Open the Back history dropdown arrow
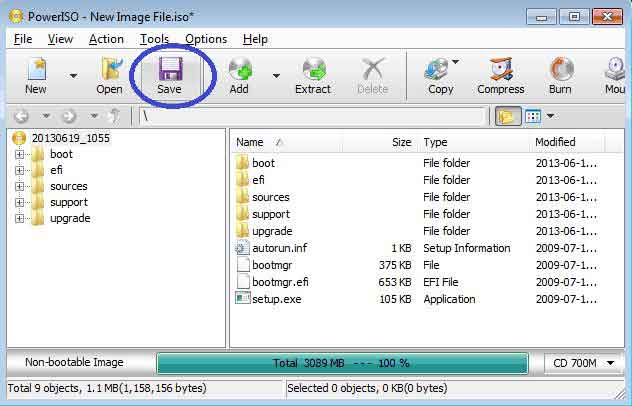This screenshot has height=406, width=632. (46, 117)
